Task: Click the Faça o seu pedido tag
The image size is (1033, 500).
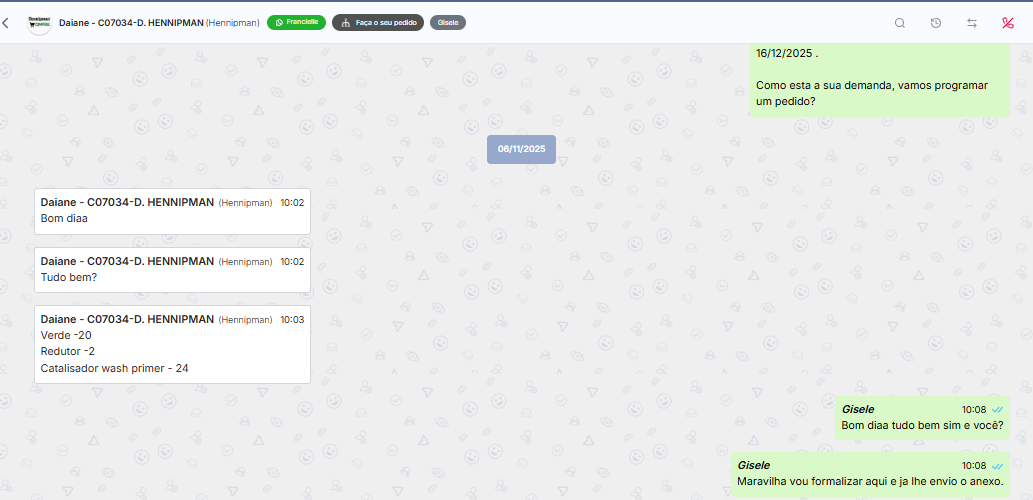Action: [378, 22]
